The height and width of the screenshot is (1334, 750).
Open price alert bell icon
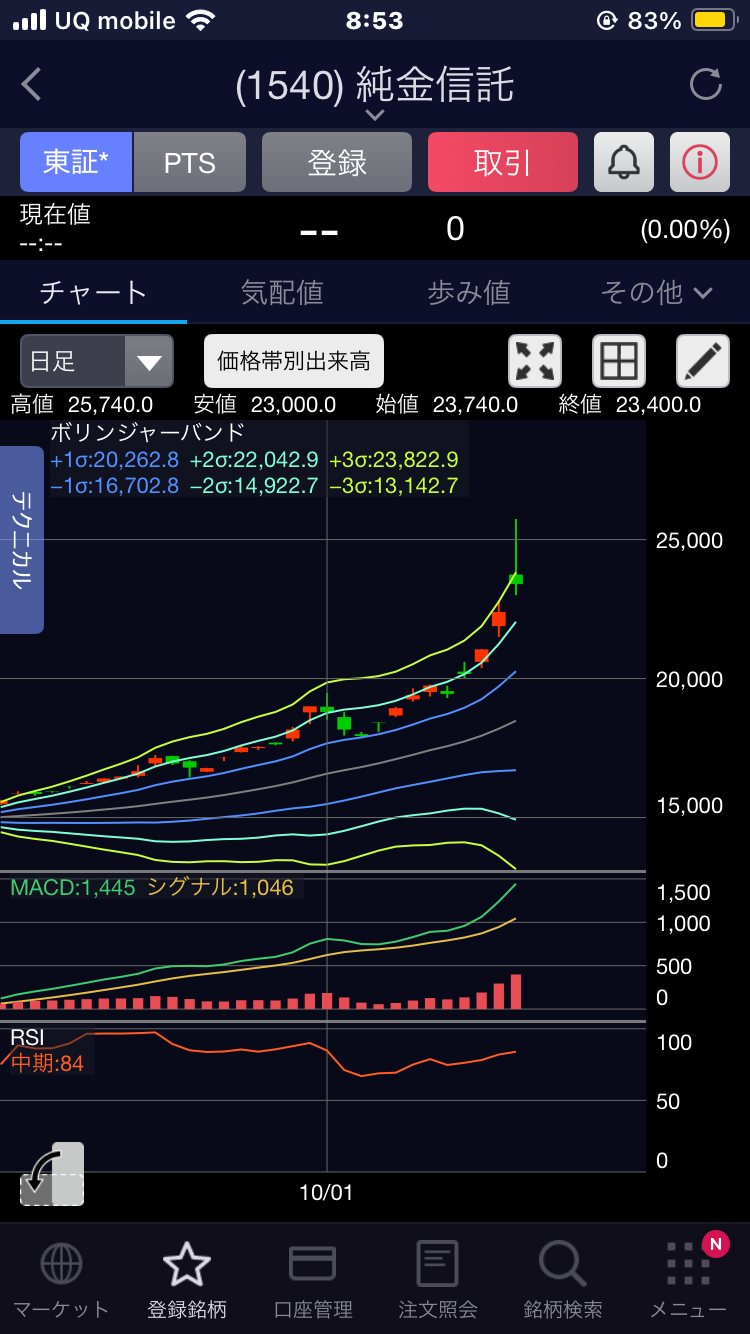(x=624, y=162)
